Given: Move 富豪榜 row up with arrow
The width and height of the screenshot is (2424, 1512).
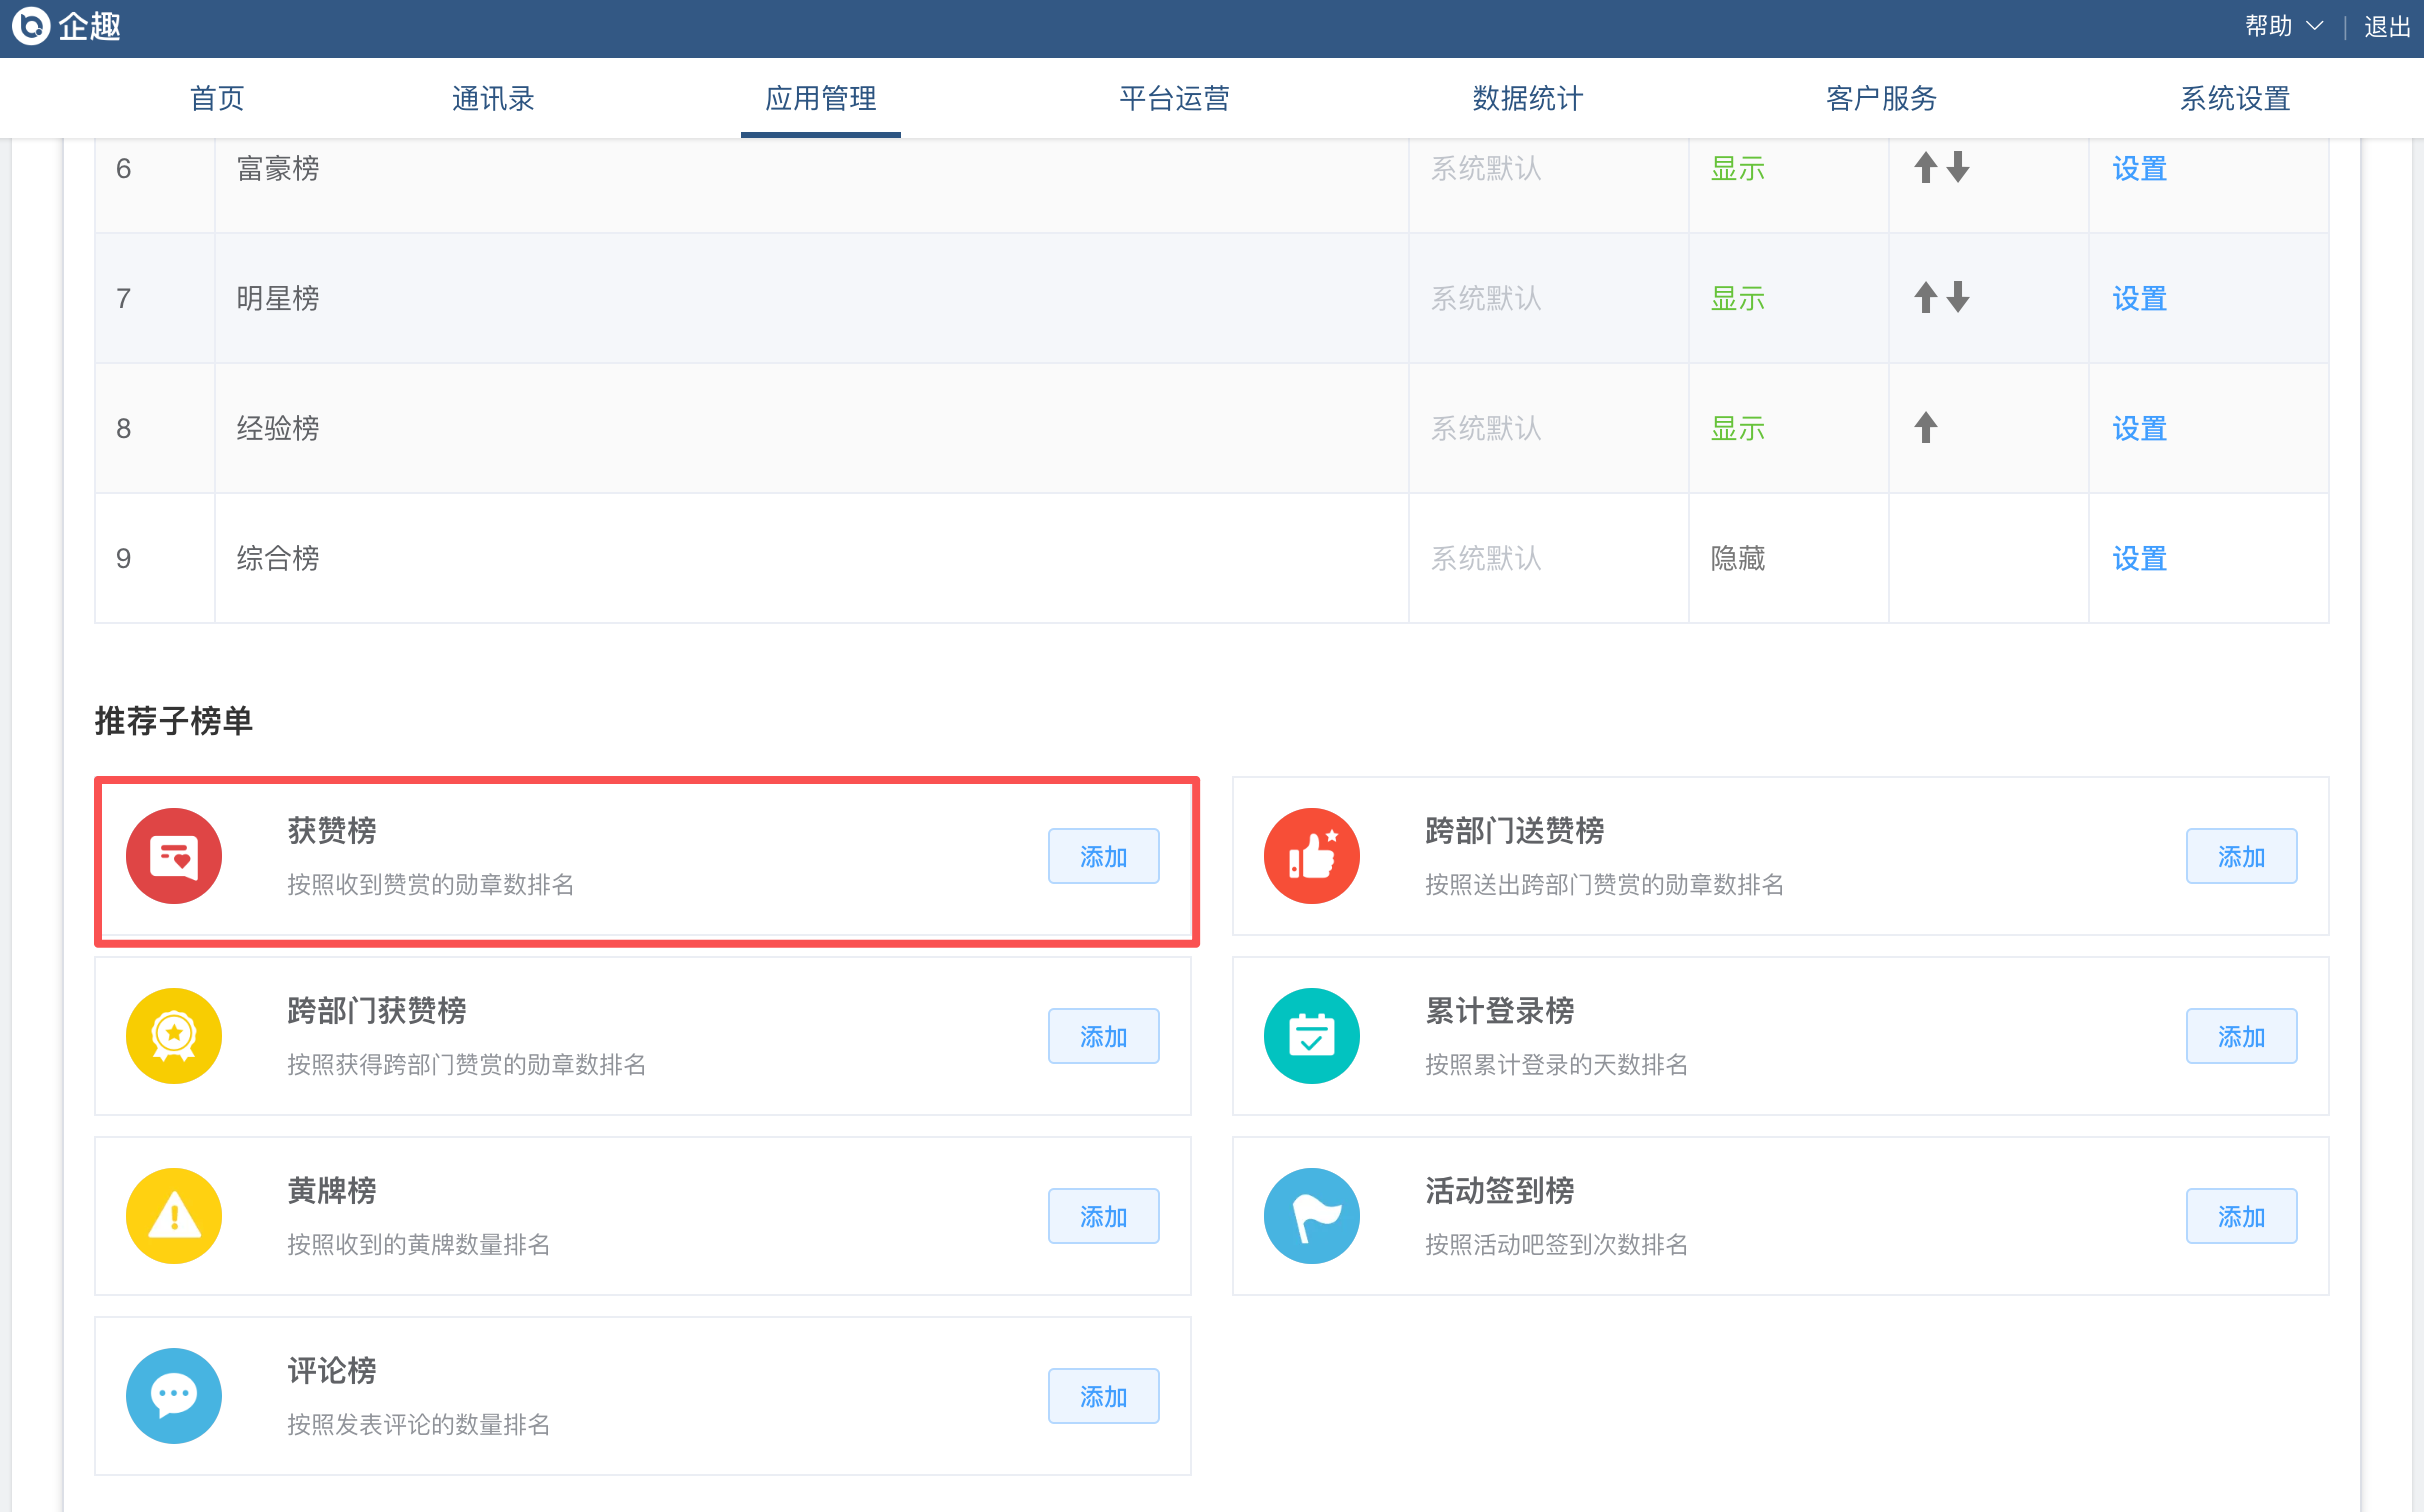Looking at the screenshot, I should (x=1926, y=167).
